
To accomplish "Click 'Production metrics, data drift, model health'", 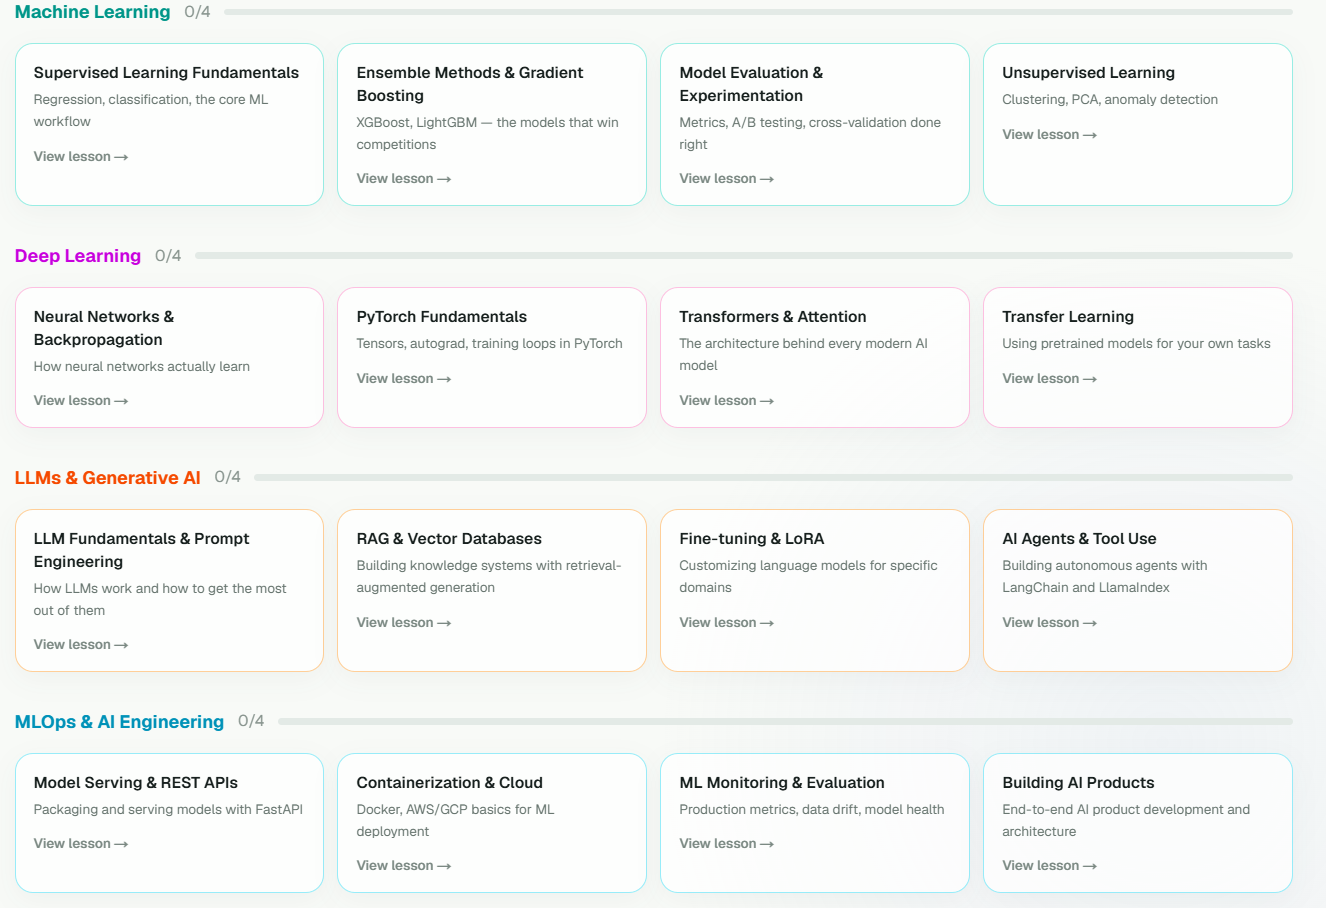I will tap(812, 810).
